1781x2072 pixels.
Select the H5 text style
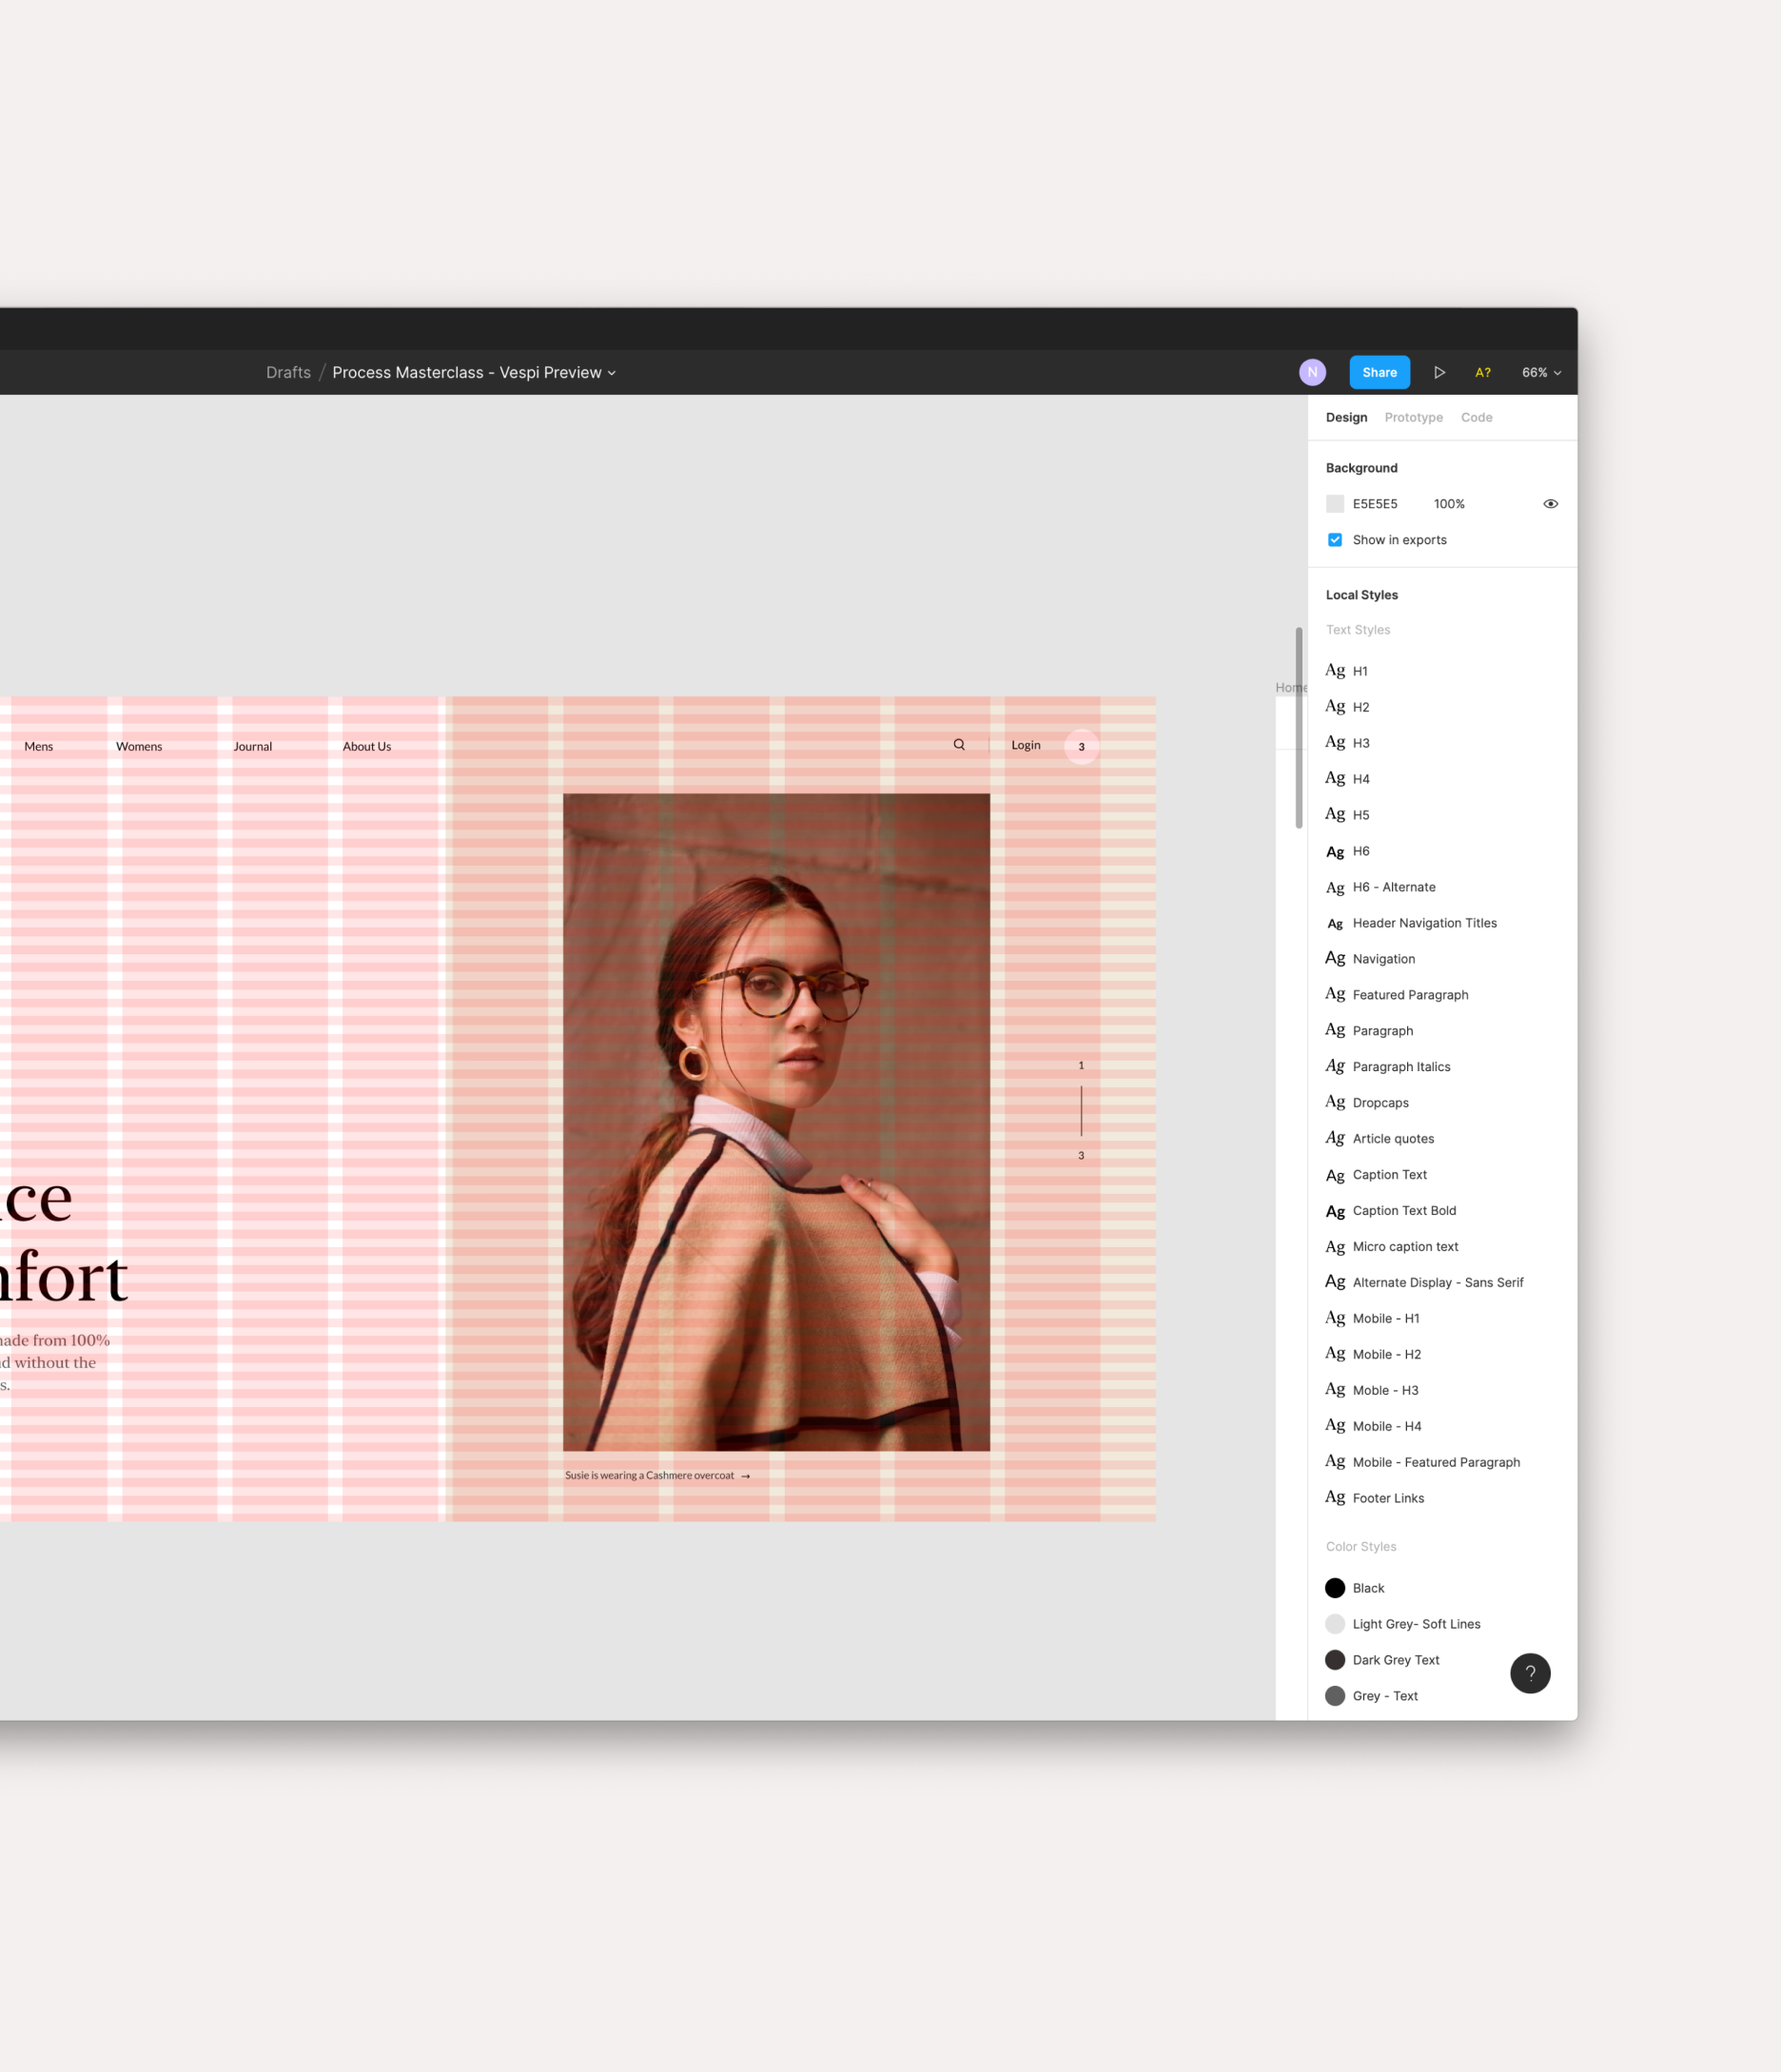(x=1441, y=815)
